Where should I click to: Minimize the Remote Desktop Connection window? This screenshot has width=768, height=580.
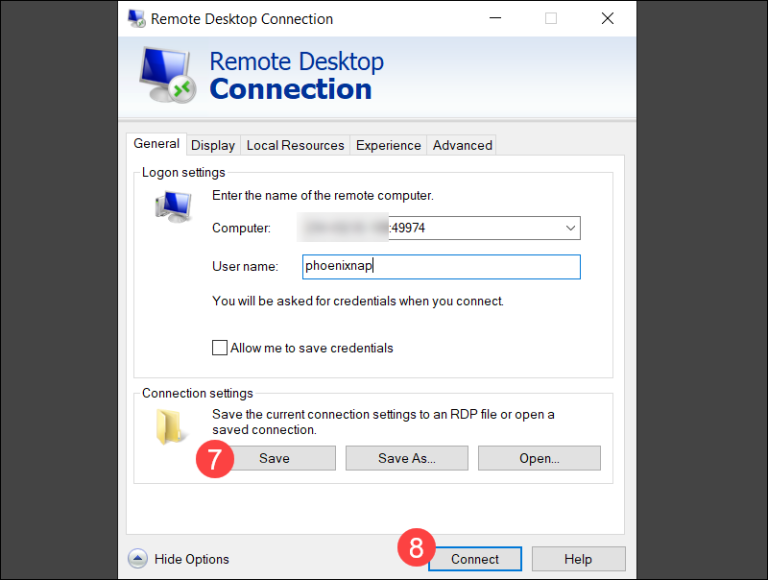(x=493, y=19)
